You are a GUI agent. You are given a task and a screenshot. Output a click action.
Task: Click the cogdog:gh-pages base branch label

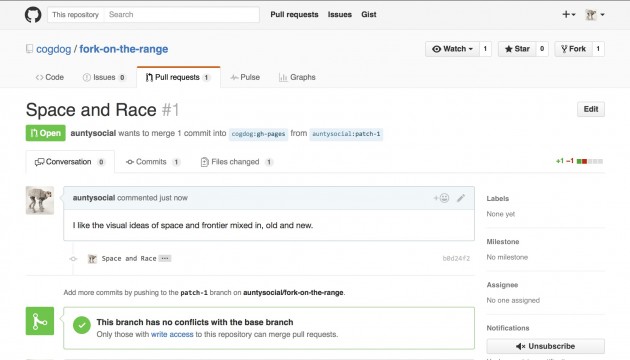tap(258, 134)
